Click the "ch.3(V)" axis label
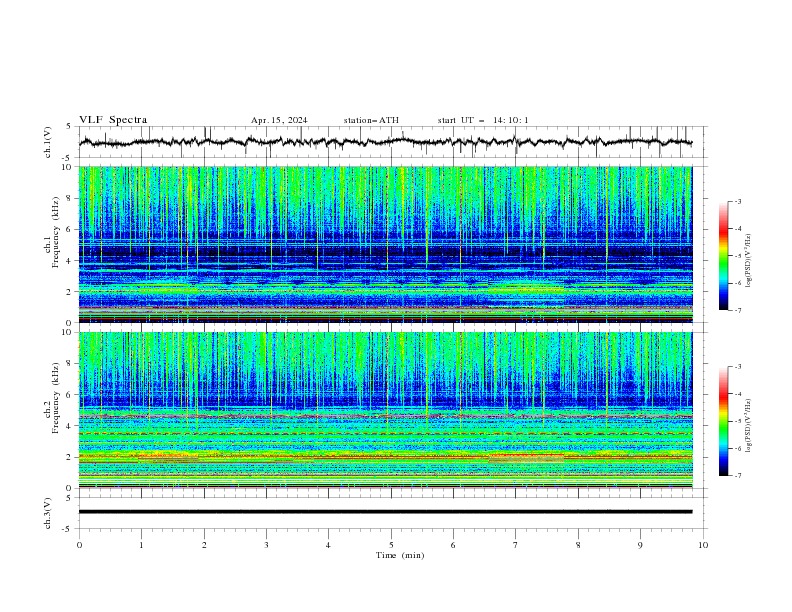 (48, 513)
